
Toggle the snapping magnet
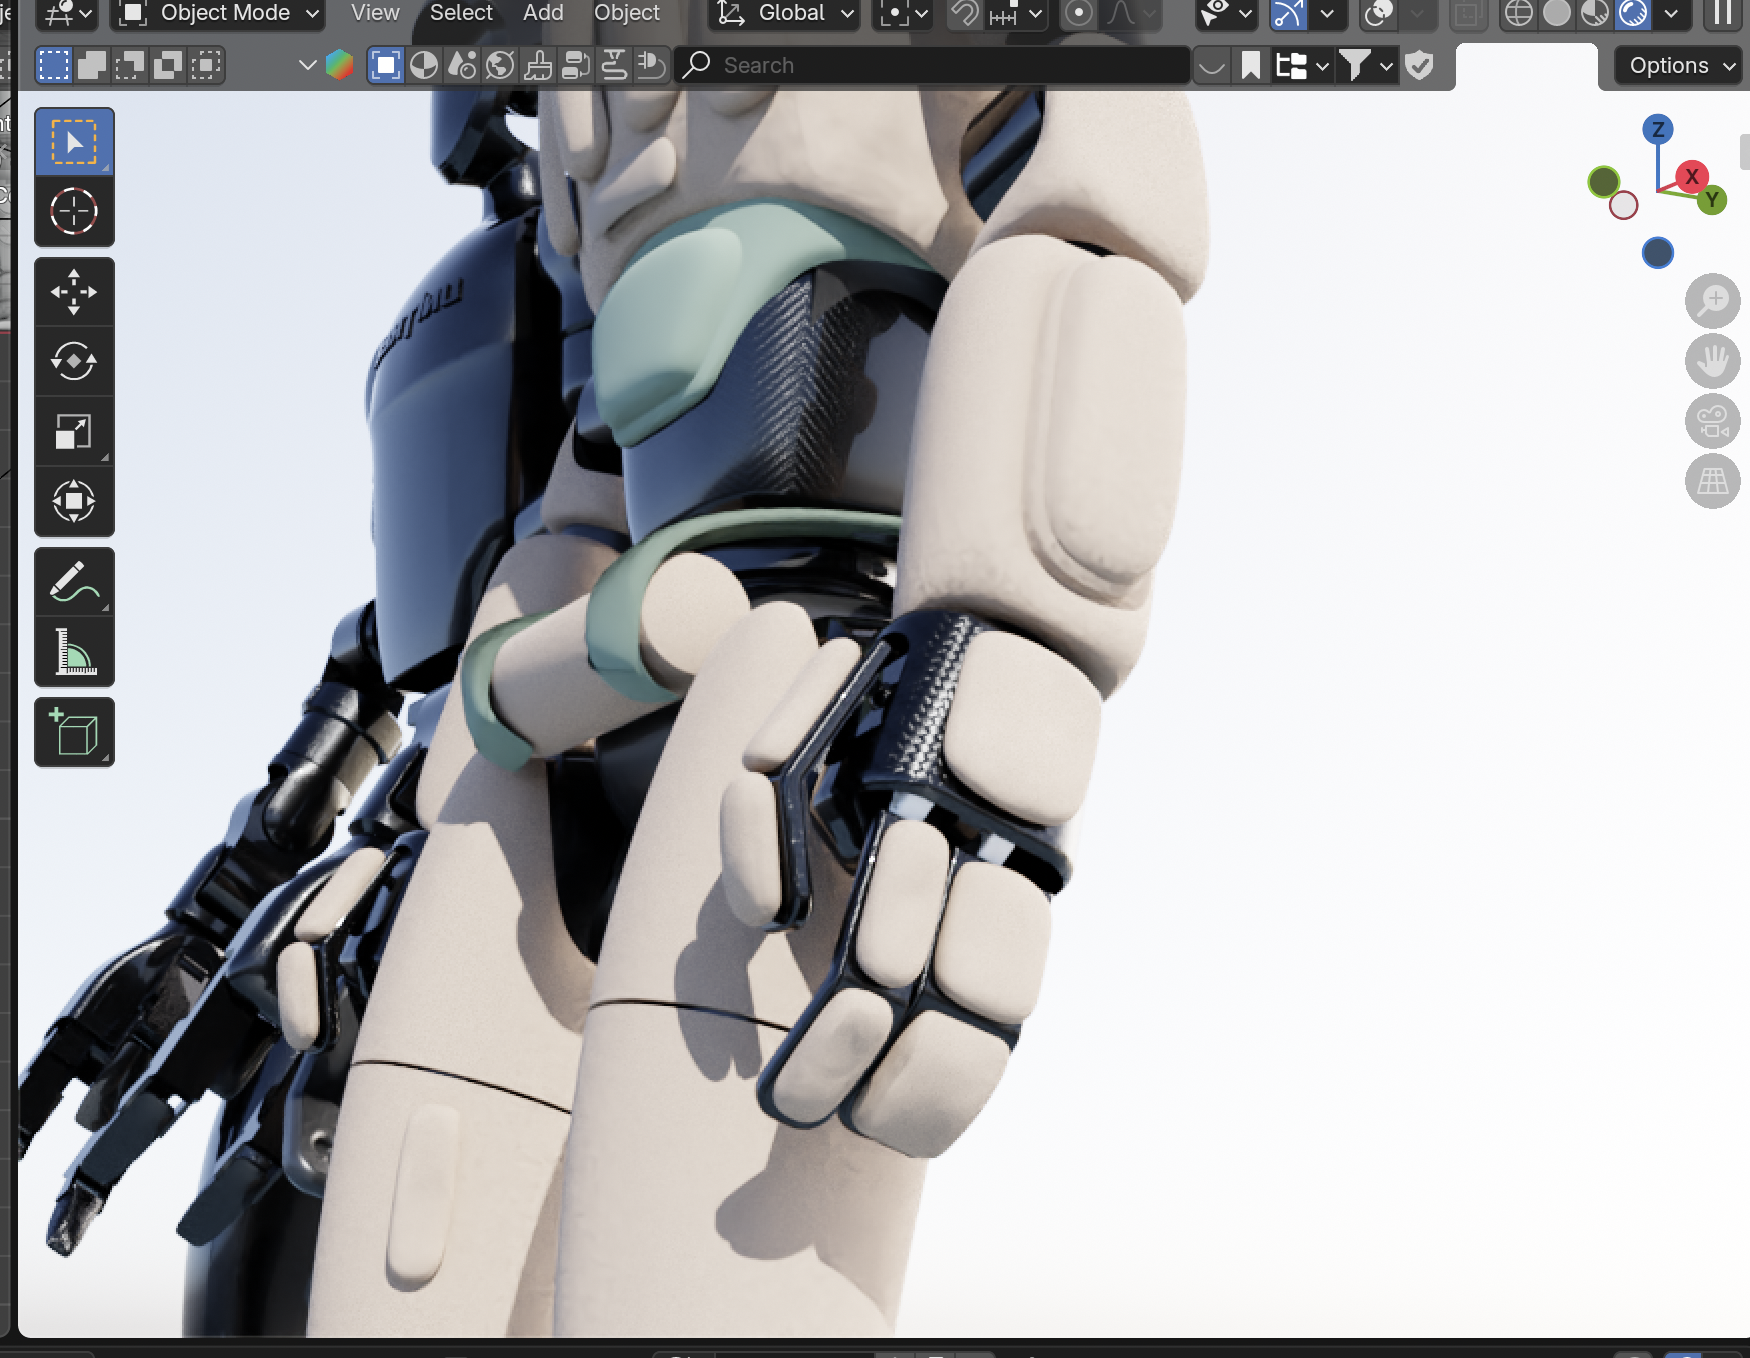(x=964, y=14)
